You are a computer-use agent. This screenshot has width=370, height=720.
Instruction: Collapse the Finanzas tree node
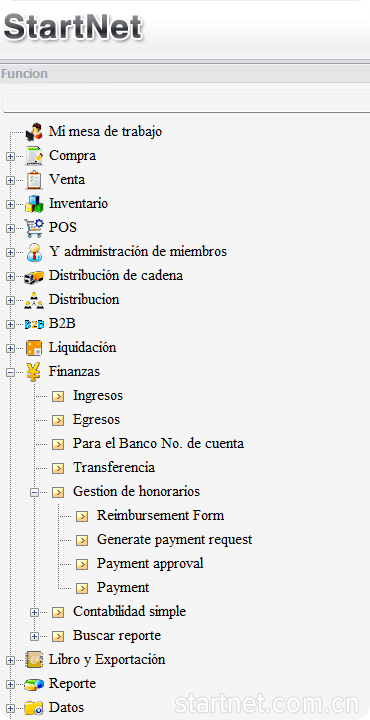click(10, 372)
